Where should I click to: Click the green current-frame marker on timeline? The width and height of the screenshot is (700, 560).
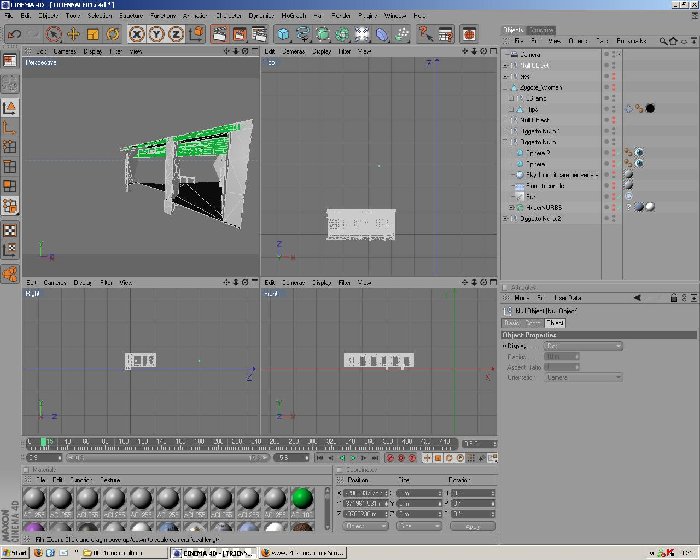pyautogui.click(x=43, y=442)
